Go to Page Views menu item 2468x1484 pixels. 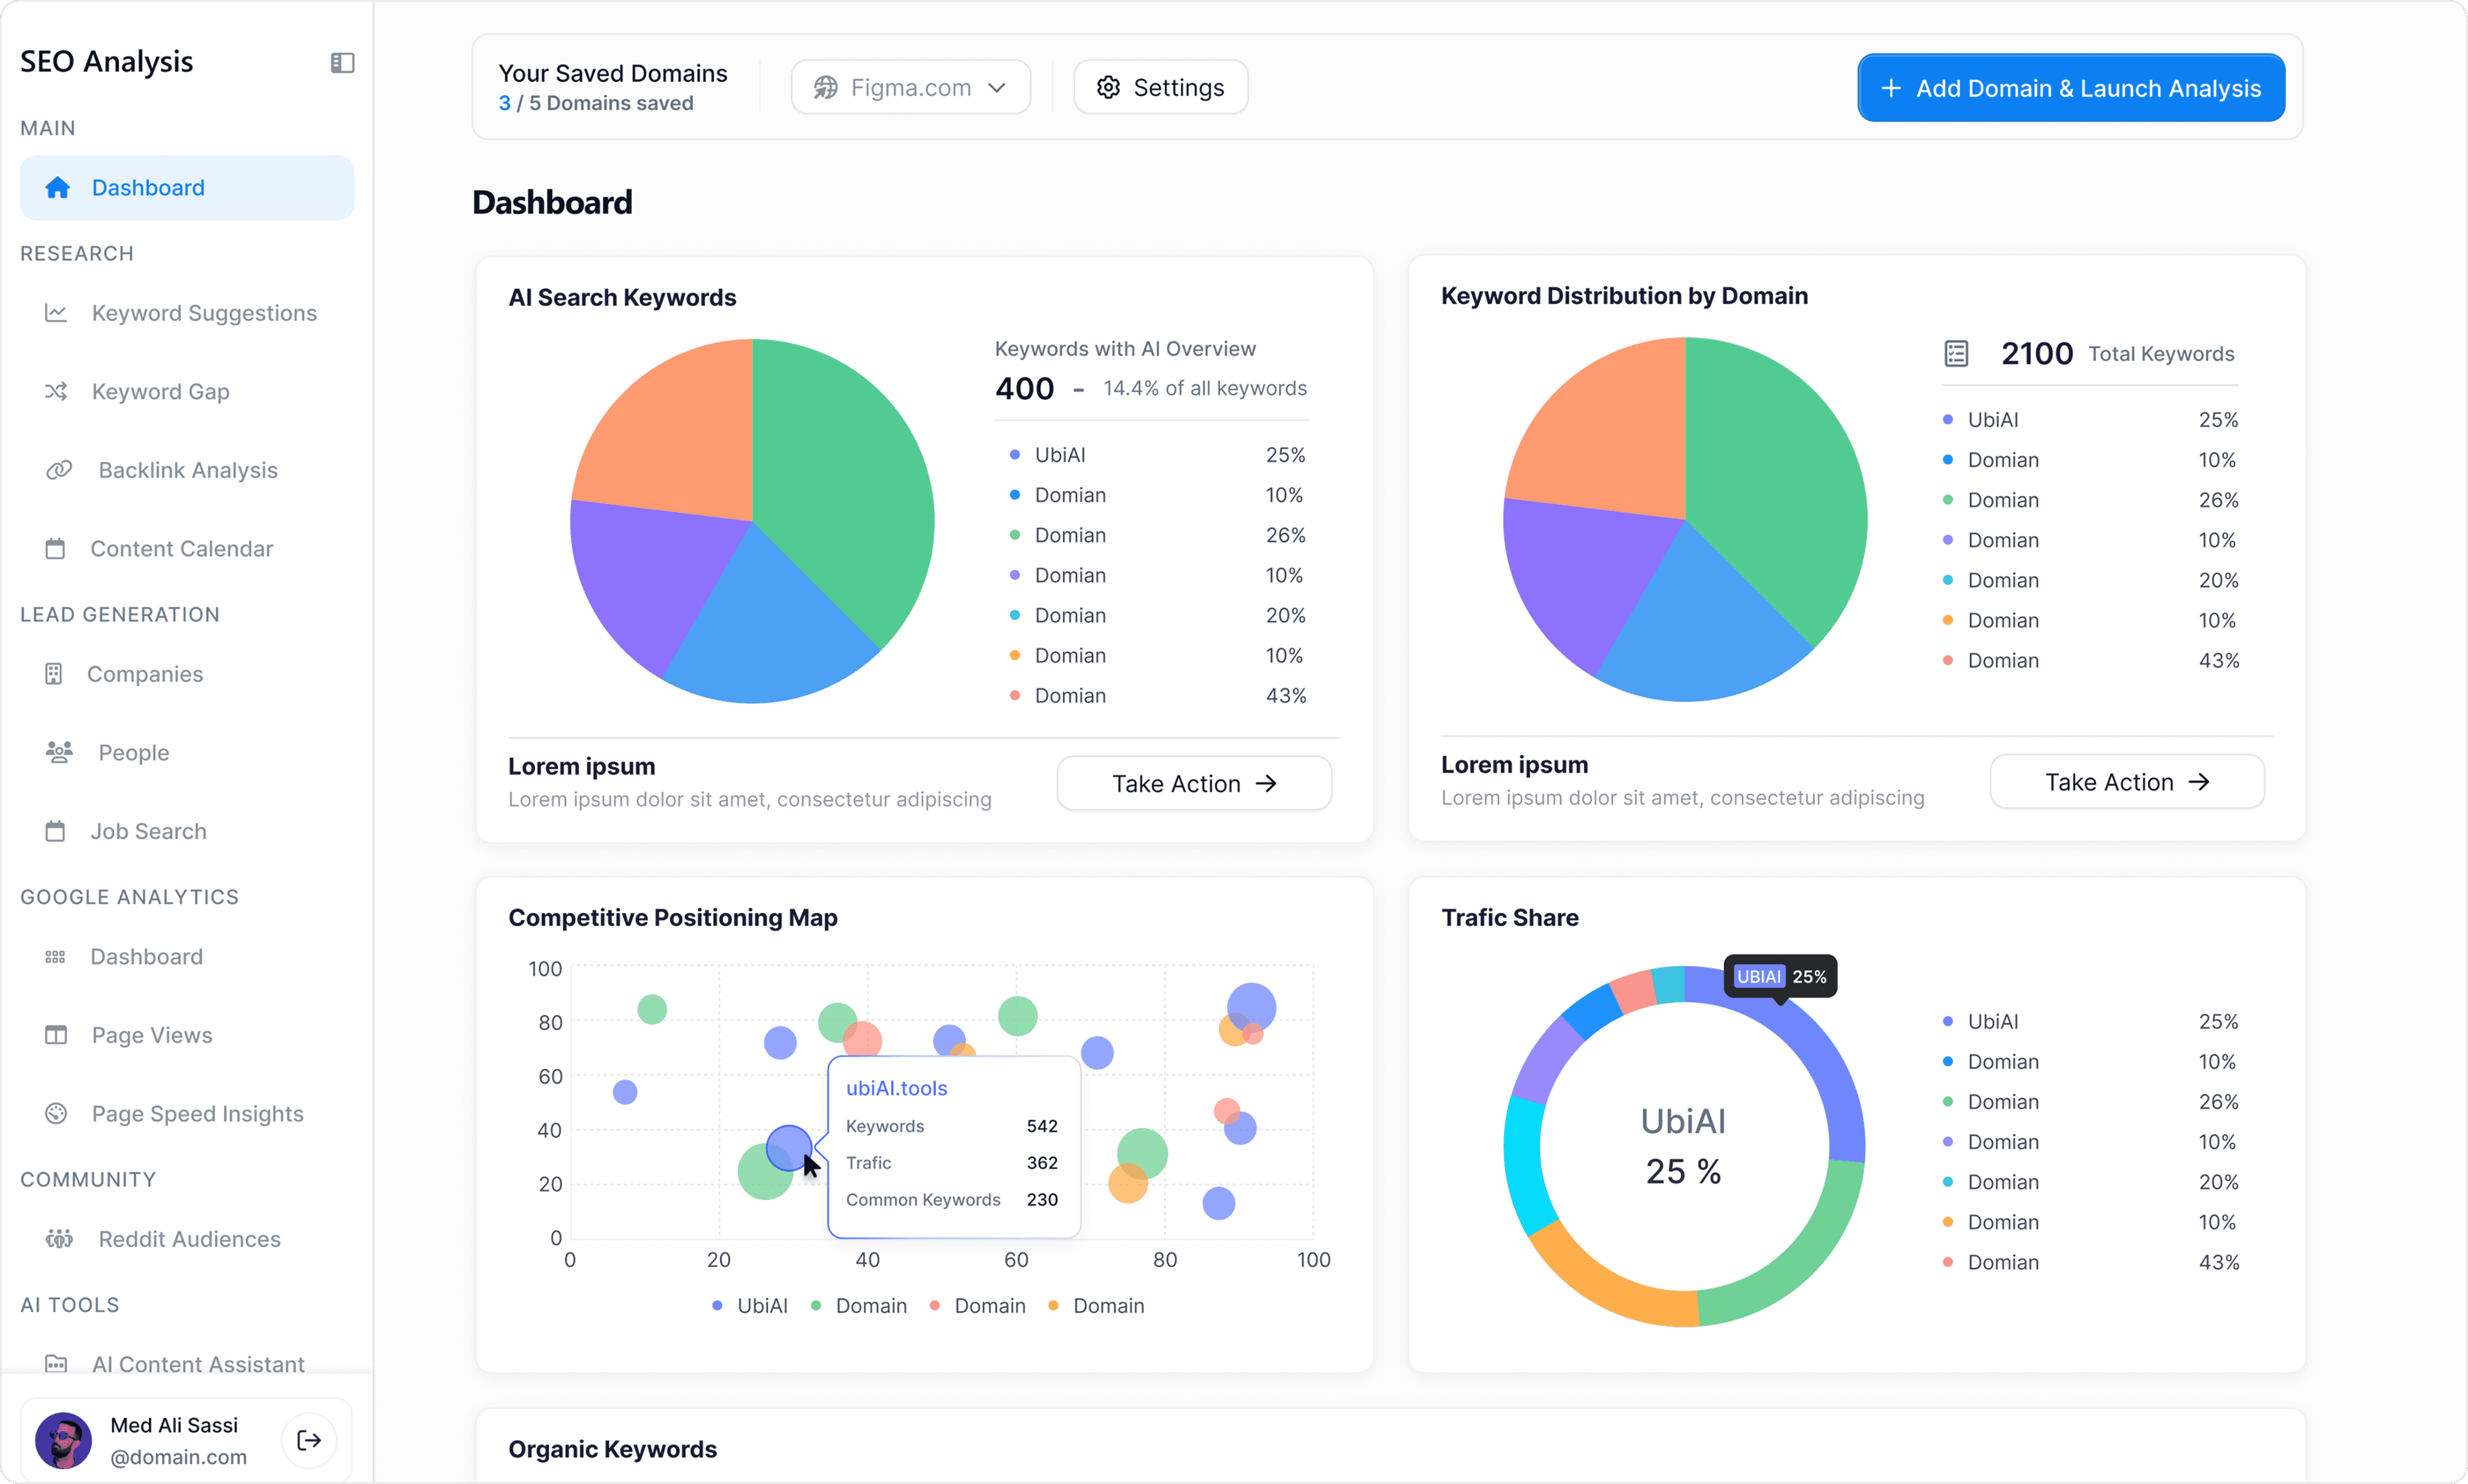pos(151,1035)
